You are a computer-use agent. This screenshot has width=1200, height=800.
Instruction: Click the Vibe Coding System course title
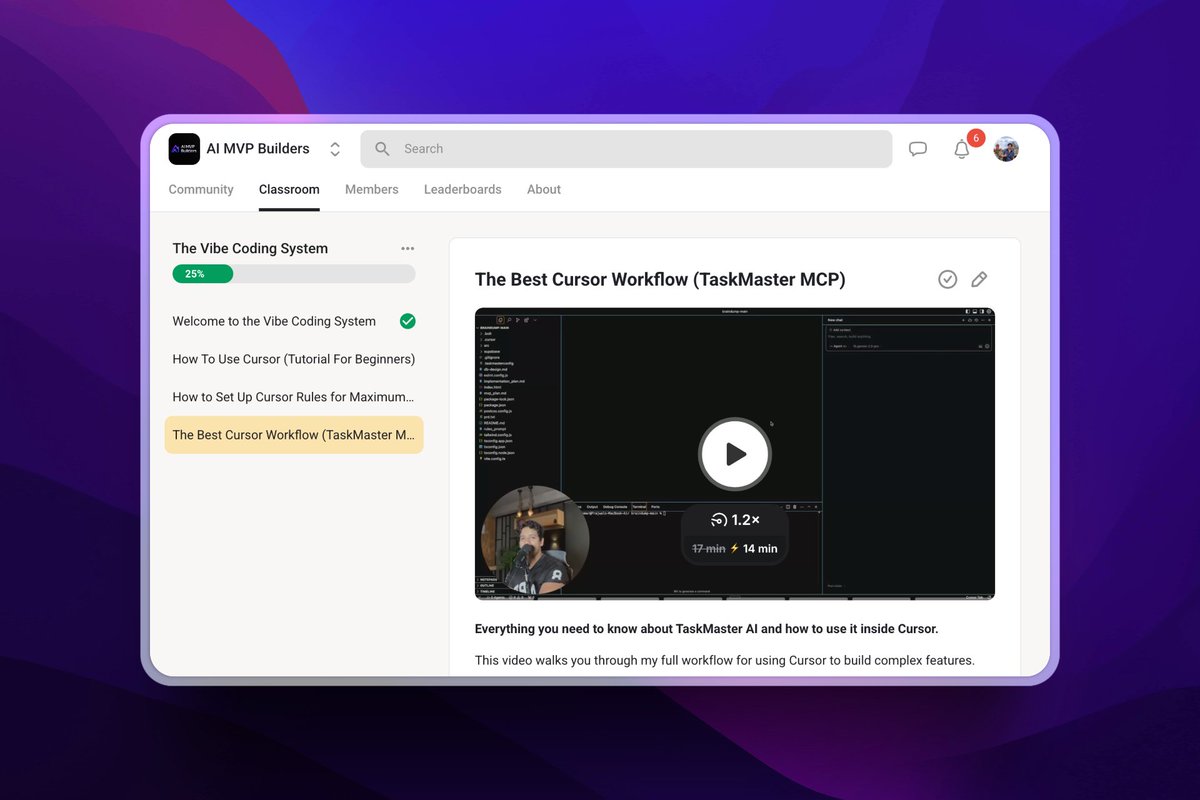[250, 248]
